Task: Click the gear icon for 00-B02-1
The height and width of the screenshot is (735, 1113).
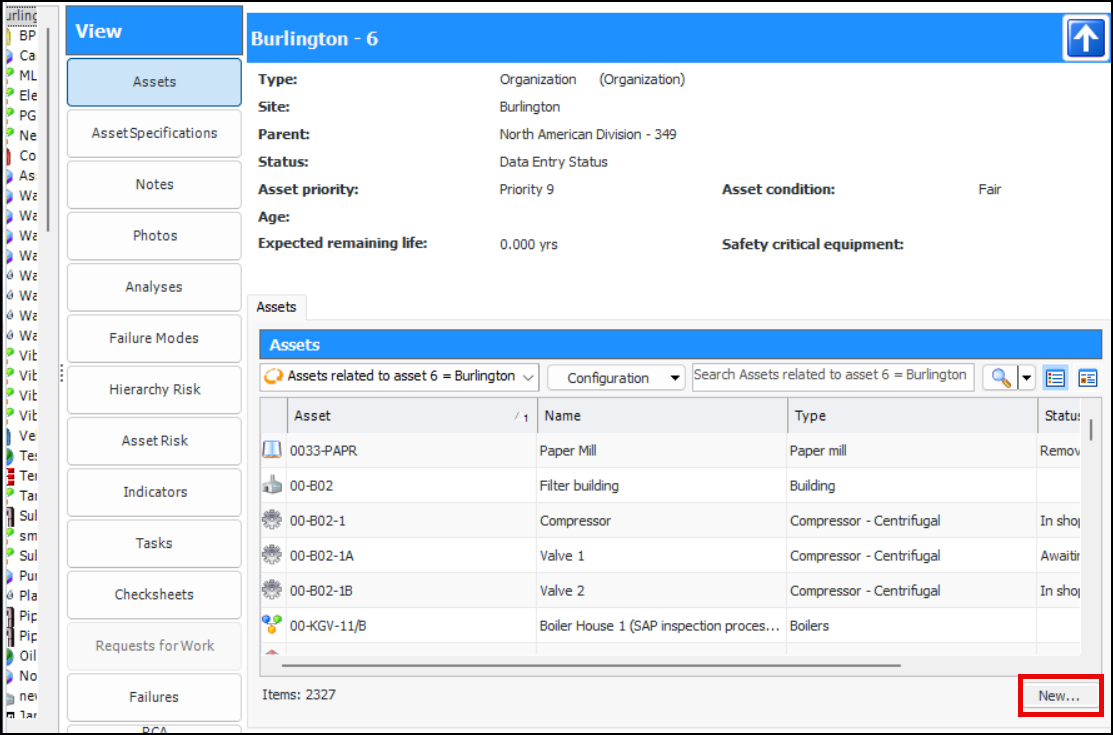Action: [272, 521]
